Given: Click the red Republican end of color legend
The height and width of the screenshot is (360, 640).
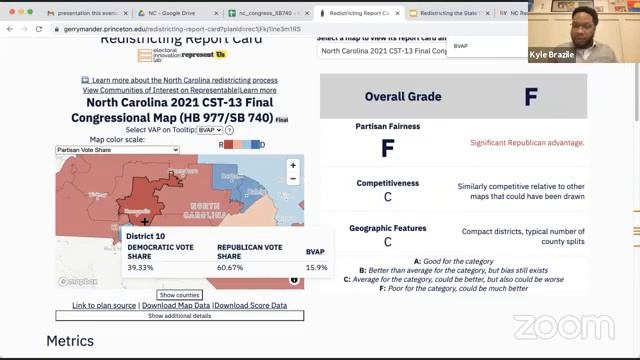Looking at the screenshot, I should pos(229,144).
